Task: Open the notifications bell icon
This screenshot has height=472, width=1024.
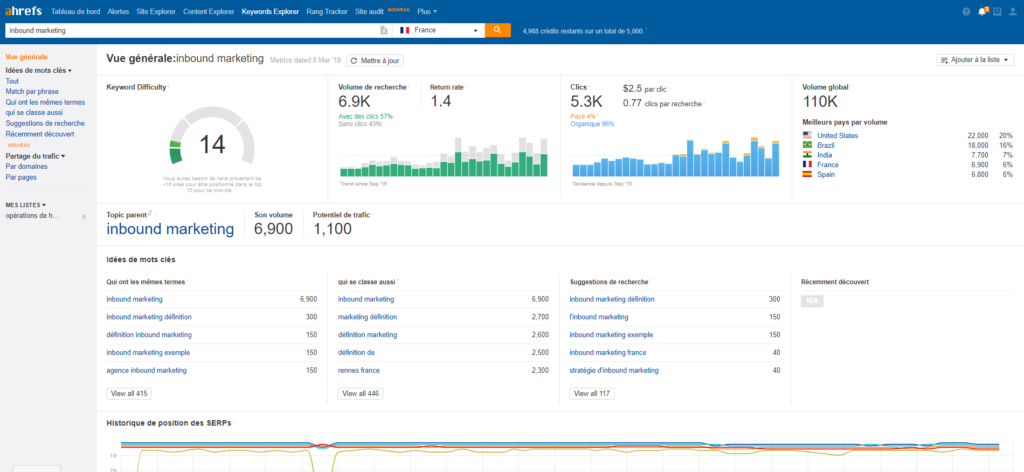Action: [x=982, y=11]
